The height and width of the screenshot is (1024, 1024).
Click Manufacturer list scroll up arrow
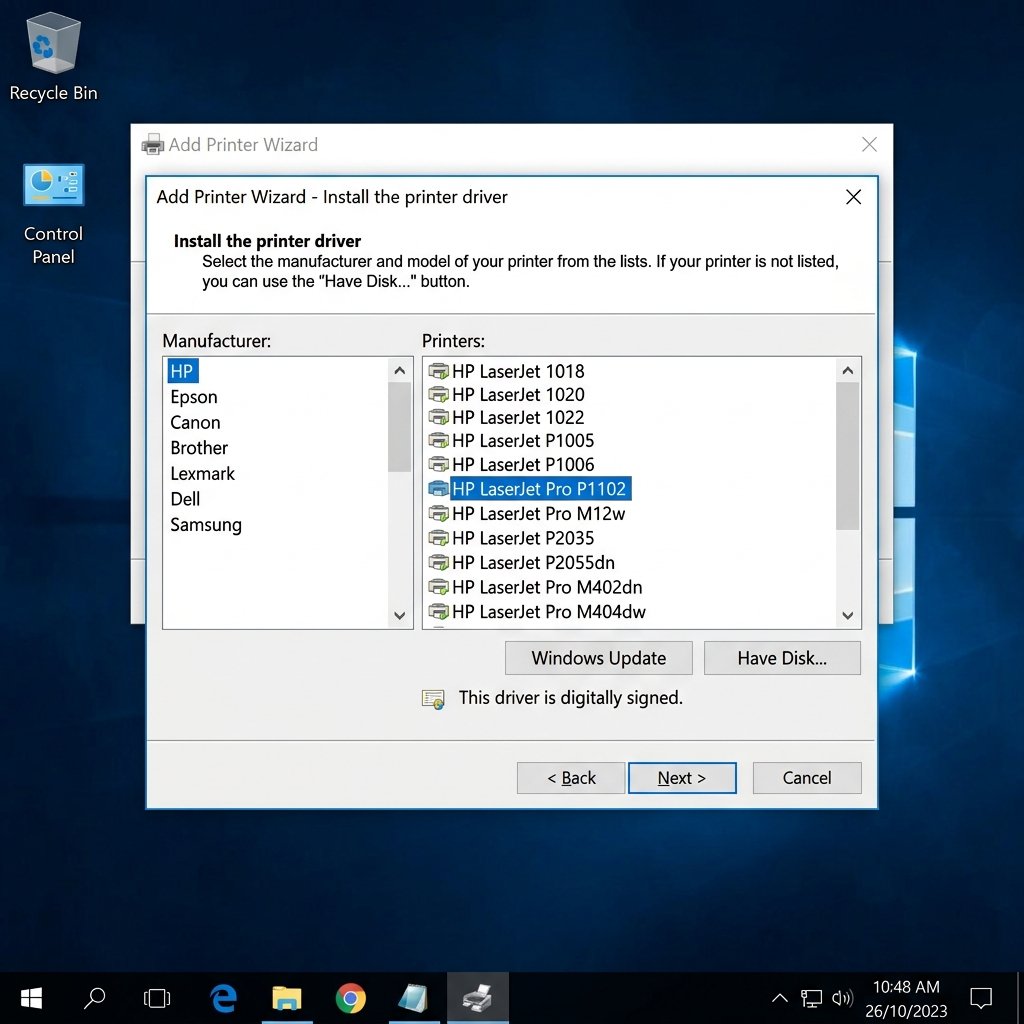pyautogui.click(x=400, y=371)
